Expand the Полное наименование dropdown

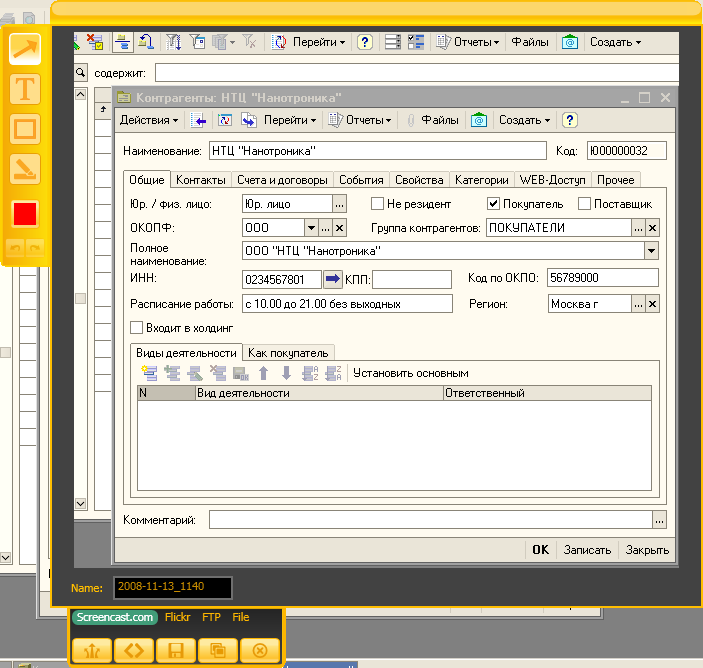point(652,251)
